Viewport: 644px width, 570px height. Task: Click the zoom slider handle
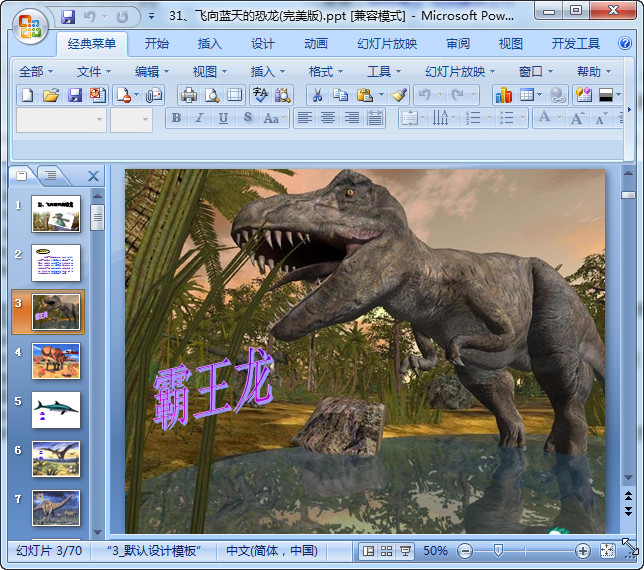pyautogui.click(x=498, y=550)
